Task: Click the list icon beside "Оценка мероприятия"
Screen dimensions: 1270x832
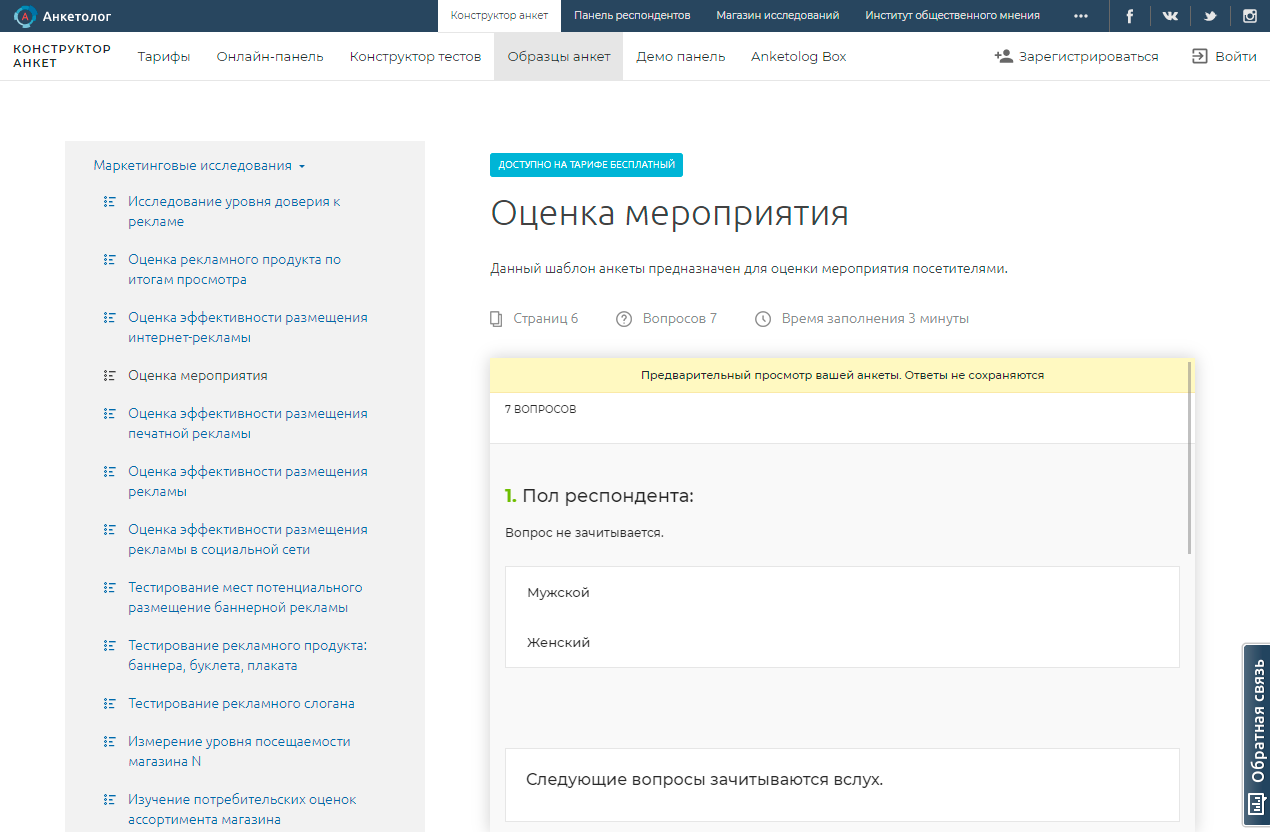Action: click(x=107, y=374)
